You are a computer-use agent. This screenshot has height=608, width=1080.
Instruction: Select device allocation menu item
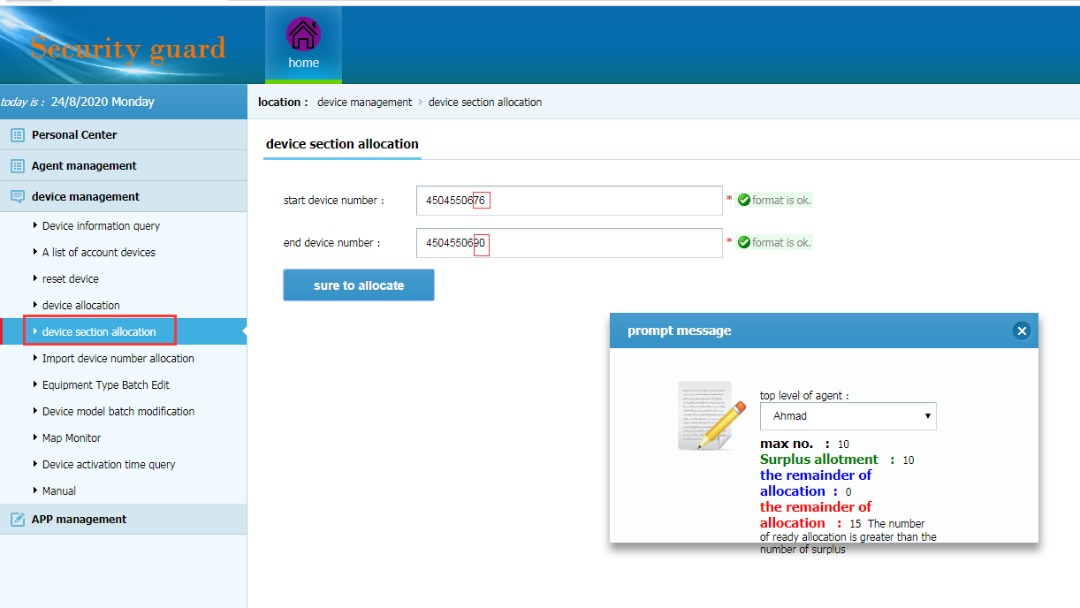click(x=81, y=306)
